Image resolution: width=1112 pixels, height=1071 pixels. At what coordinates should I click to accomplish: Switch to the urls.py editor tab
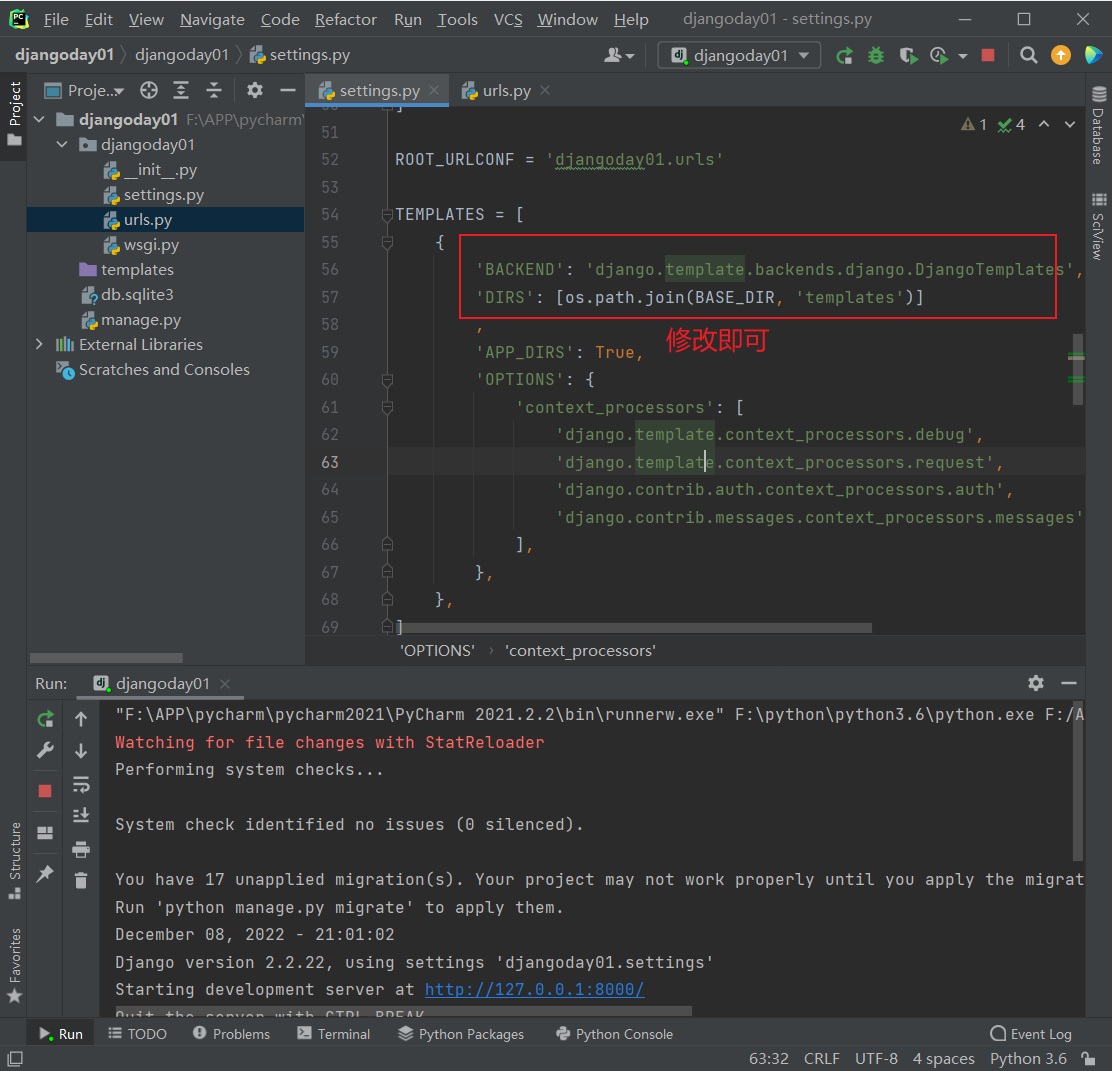(x=506, y=91)
